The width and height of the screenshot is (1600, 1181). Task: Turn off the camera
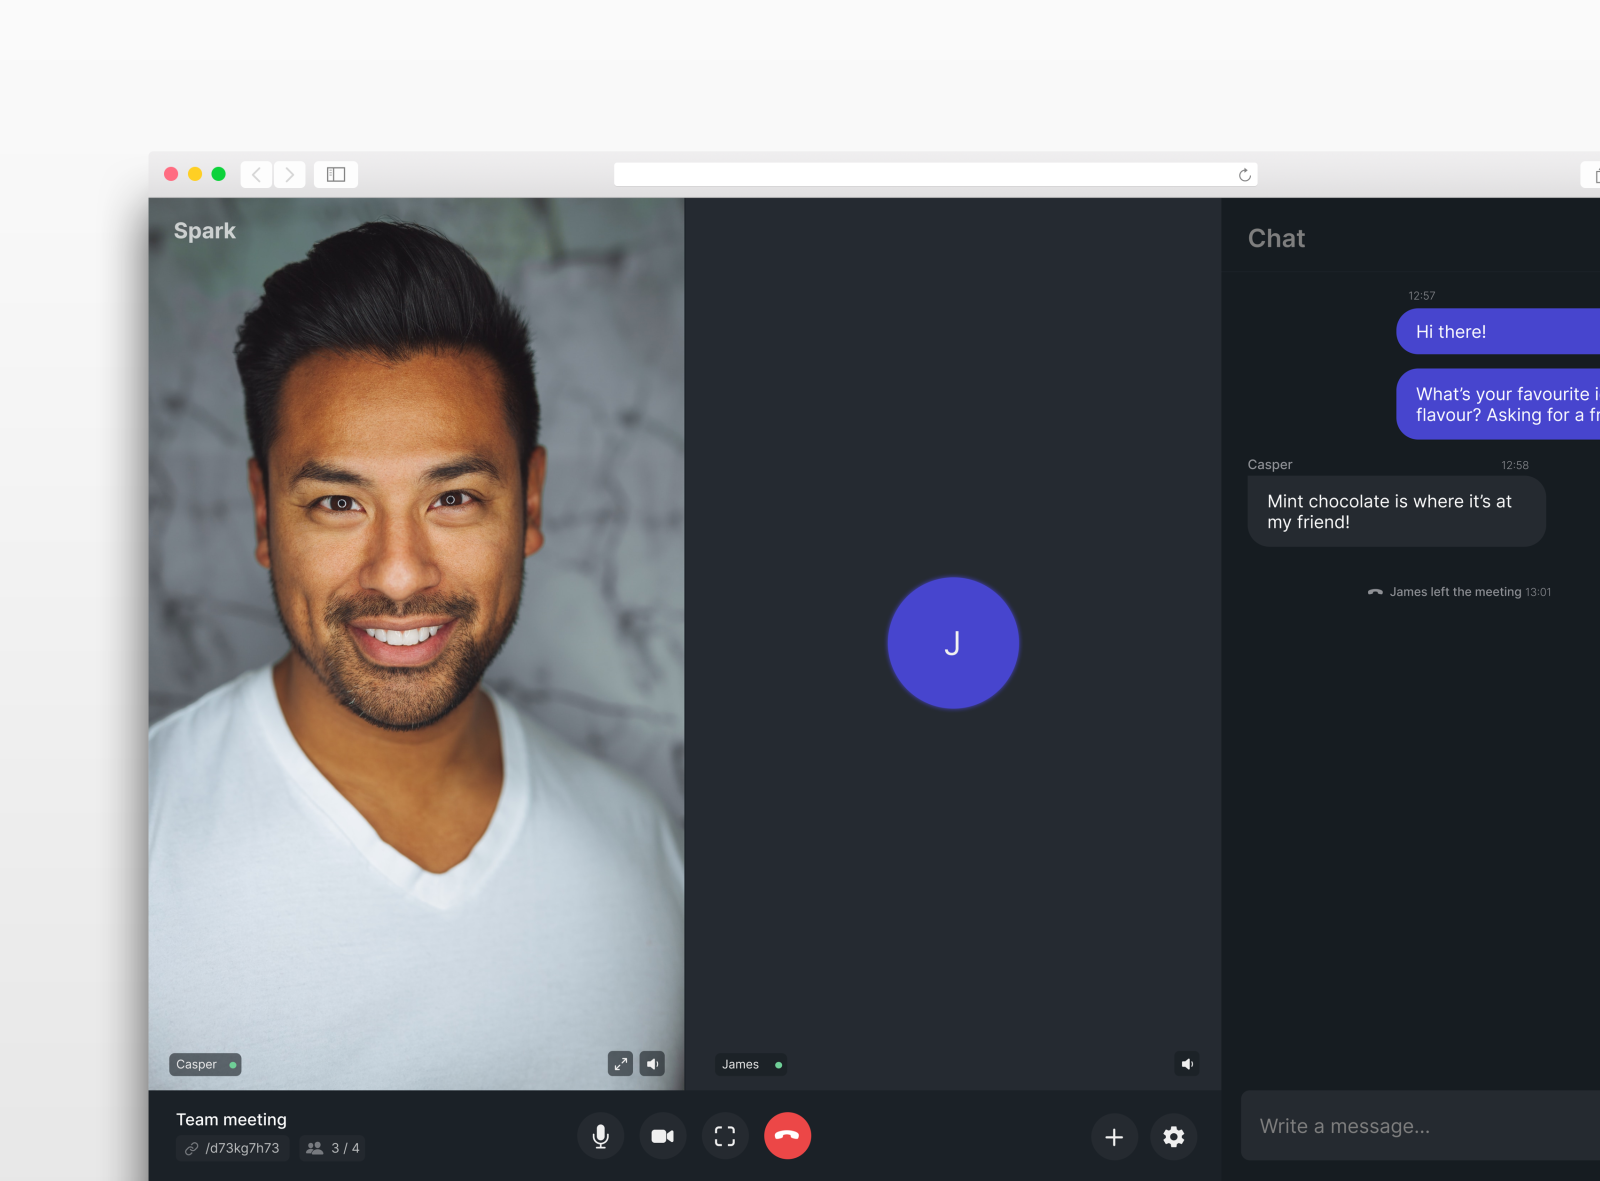pyautogui.click(x=662, y=1136)
